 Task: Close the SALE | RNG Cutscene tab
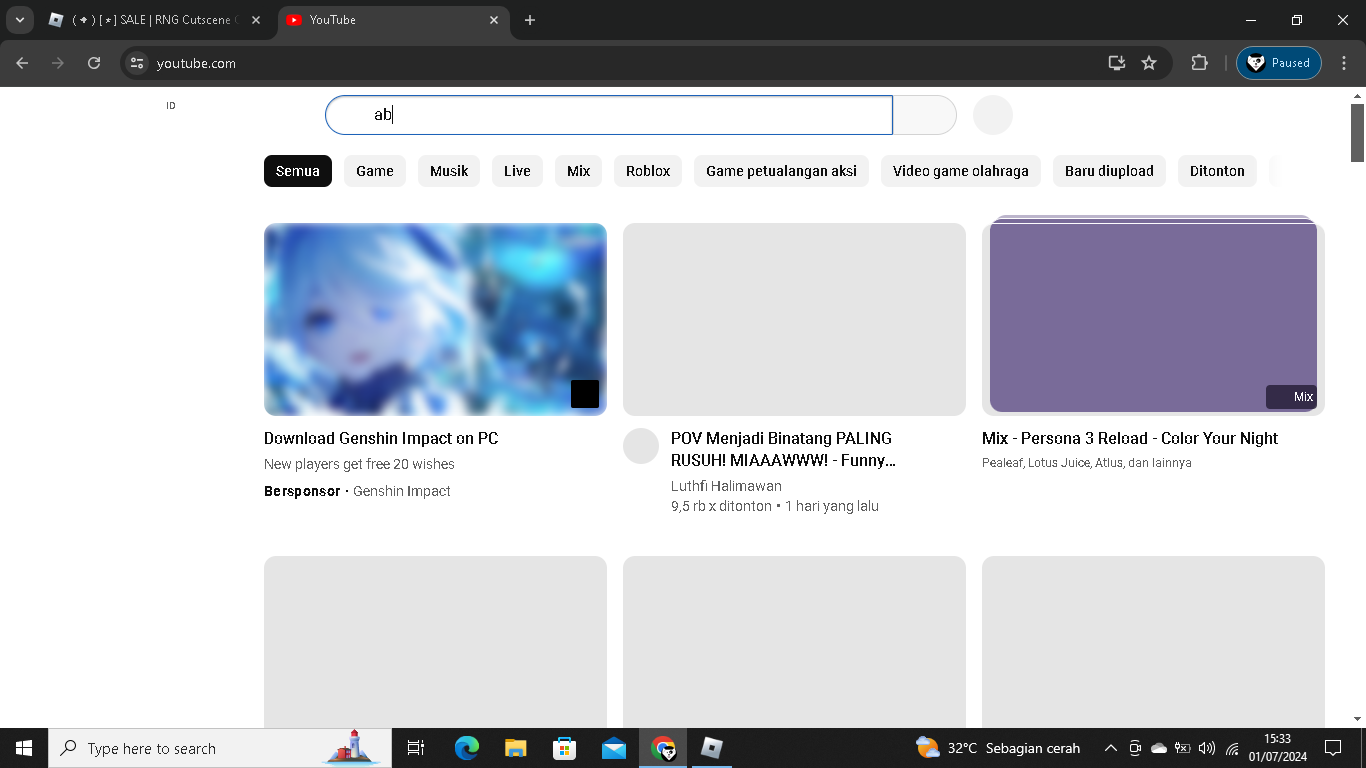254,20
